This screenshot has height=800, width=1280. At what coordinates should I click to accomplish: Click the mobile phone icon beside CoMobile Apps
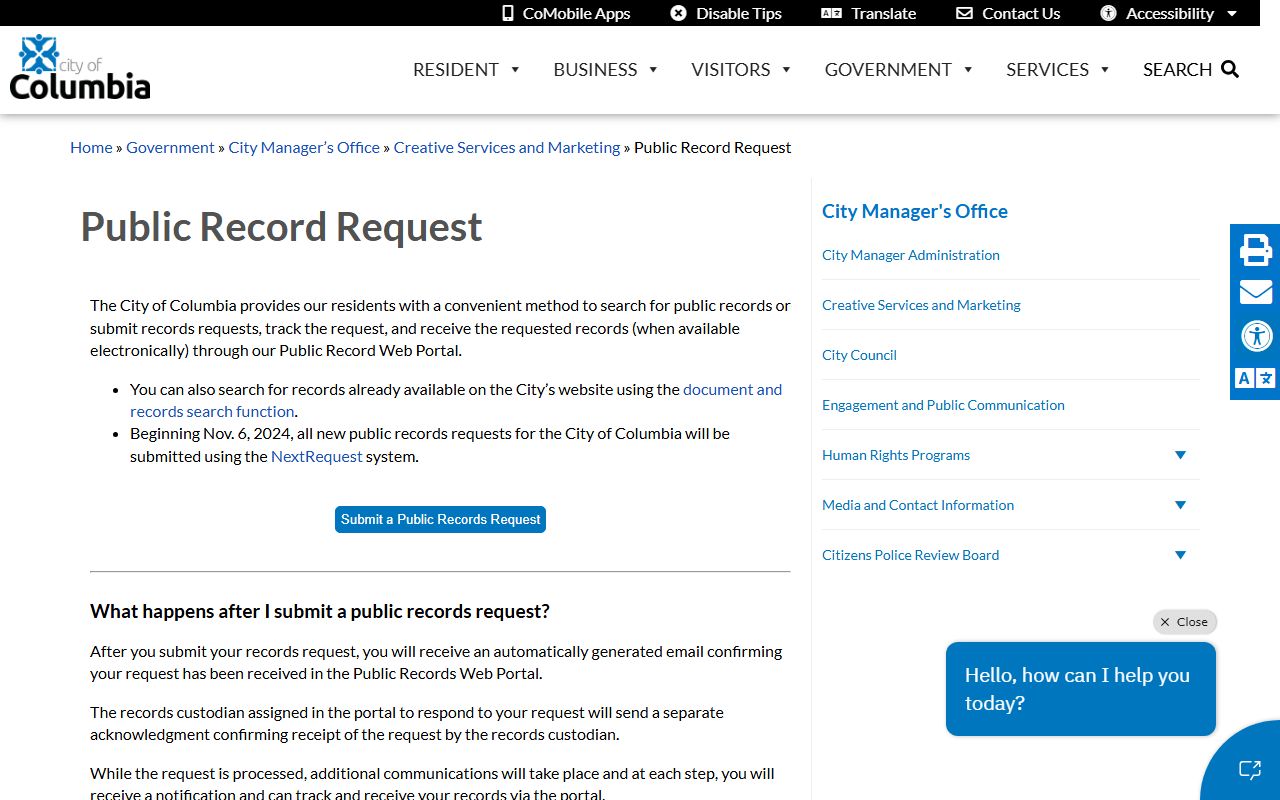[508, 13]
